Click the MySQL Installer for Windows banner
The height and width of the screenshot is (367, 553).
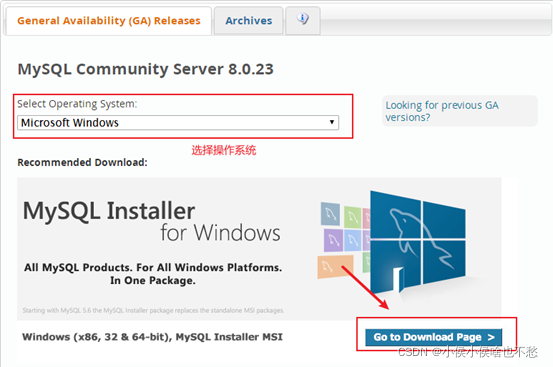[259, 249]
